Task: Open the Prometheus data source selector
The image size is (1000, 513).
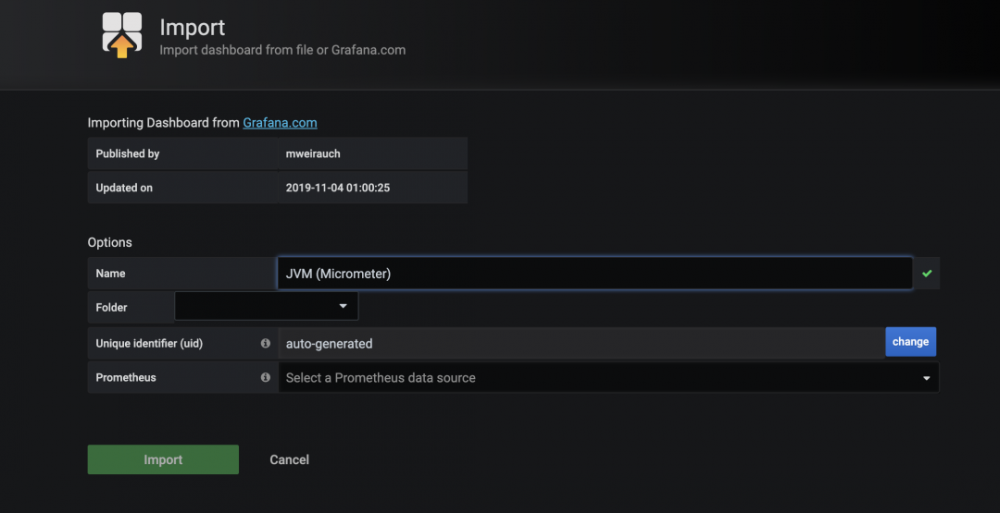Action: point(600,378)
